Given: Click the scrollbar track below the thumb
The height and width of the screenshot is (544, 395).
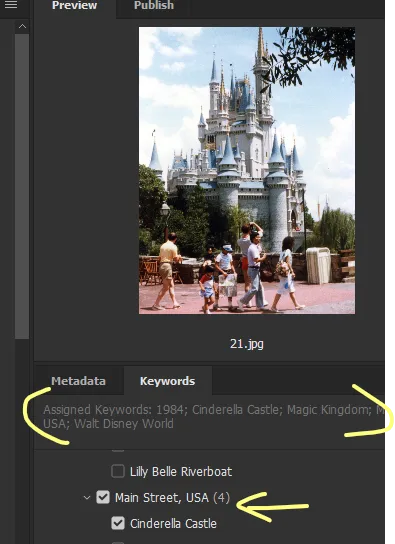Looking at the screenshot, I should pyautogui.click(x=22, y=441).
